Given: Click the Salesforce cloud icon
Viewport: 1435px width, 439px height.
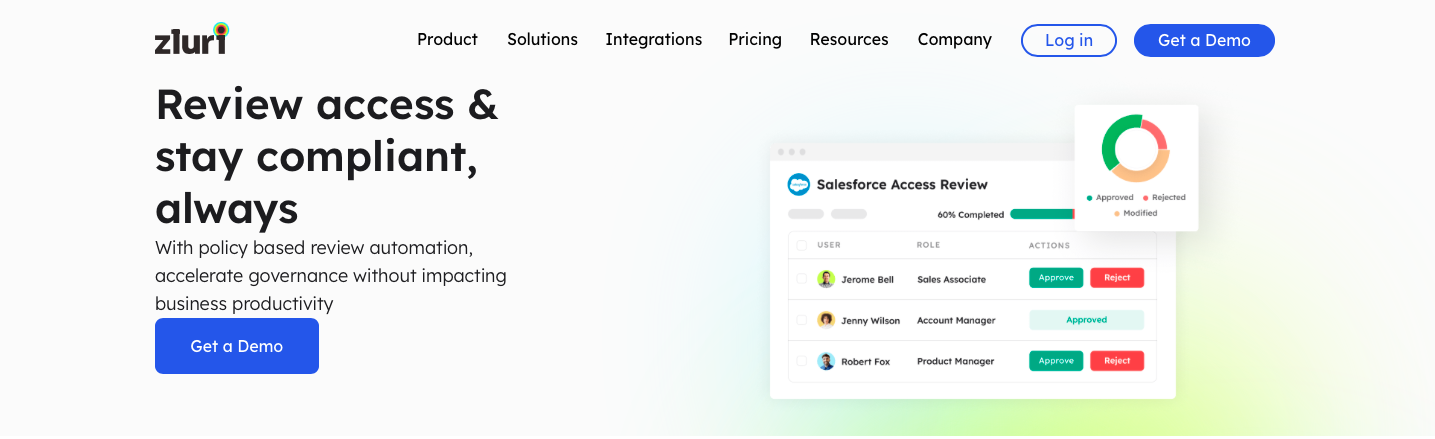Looking at the screenshot, I should (798, 184).
